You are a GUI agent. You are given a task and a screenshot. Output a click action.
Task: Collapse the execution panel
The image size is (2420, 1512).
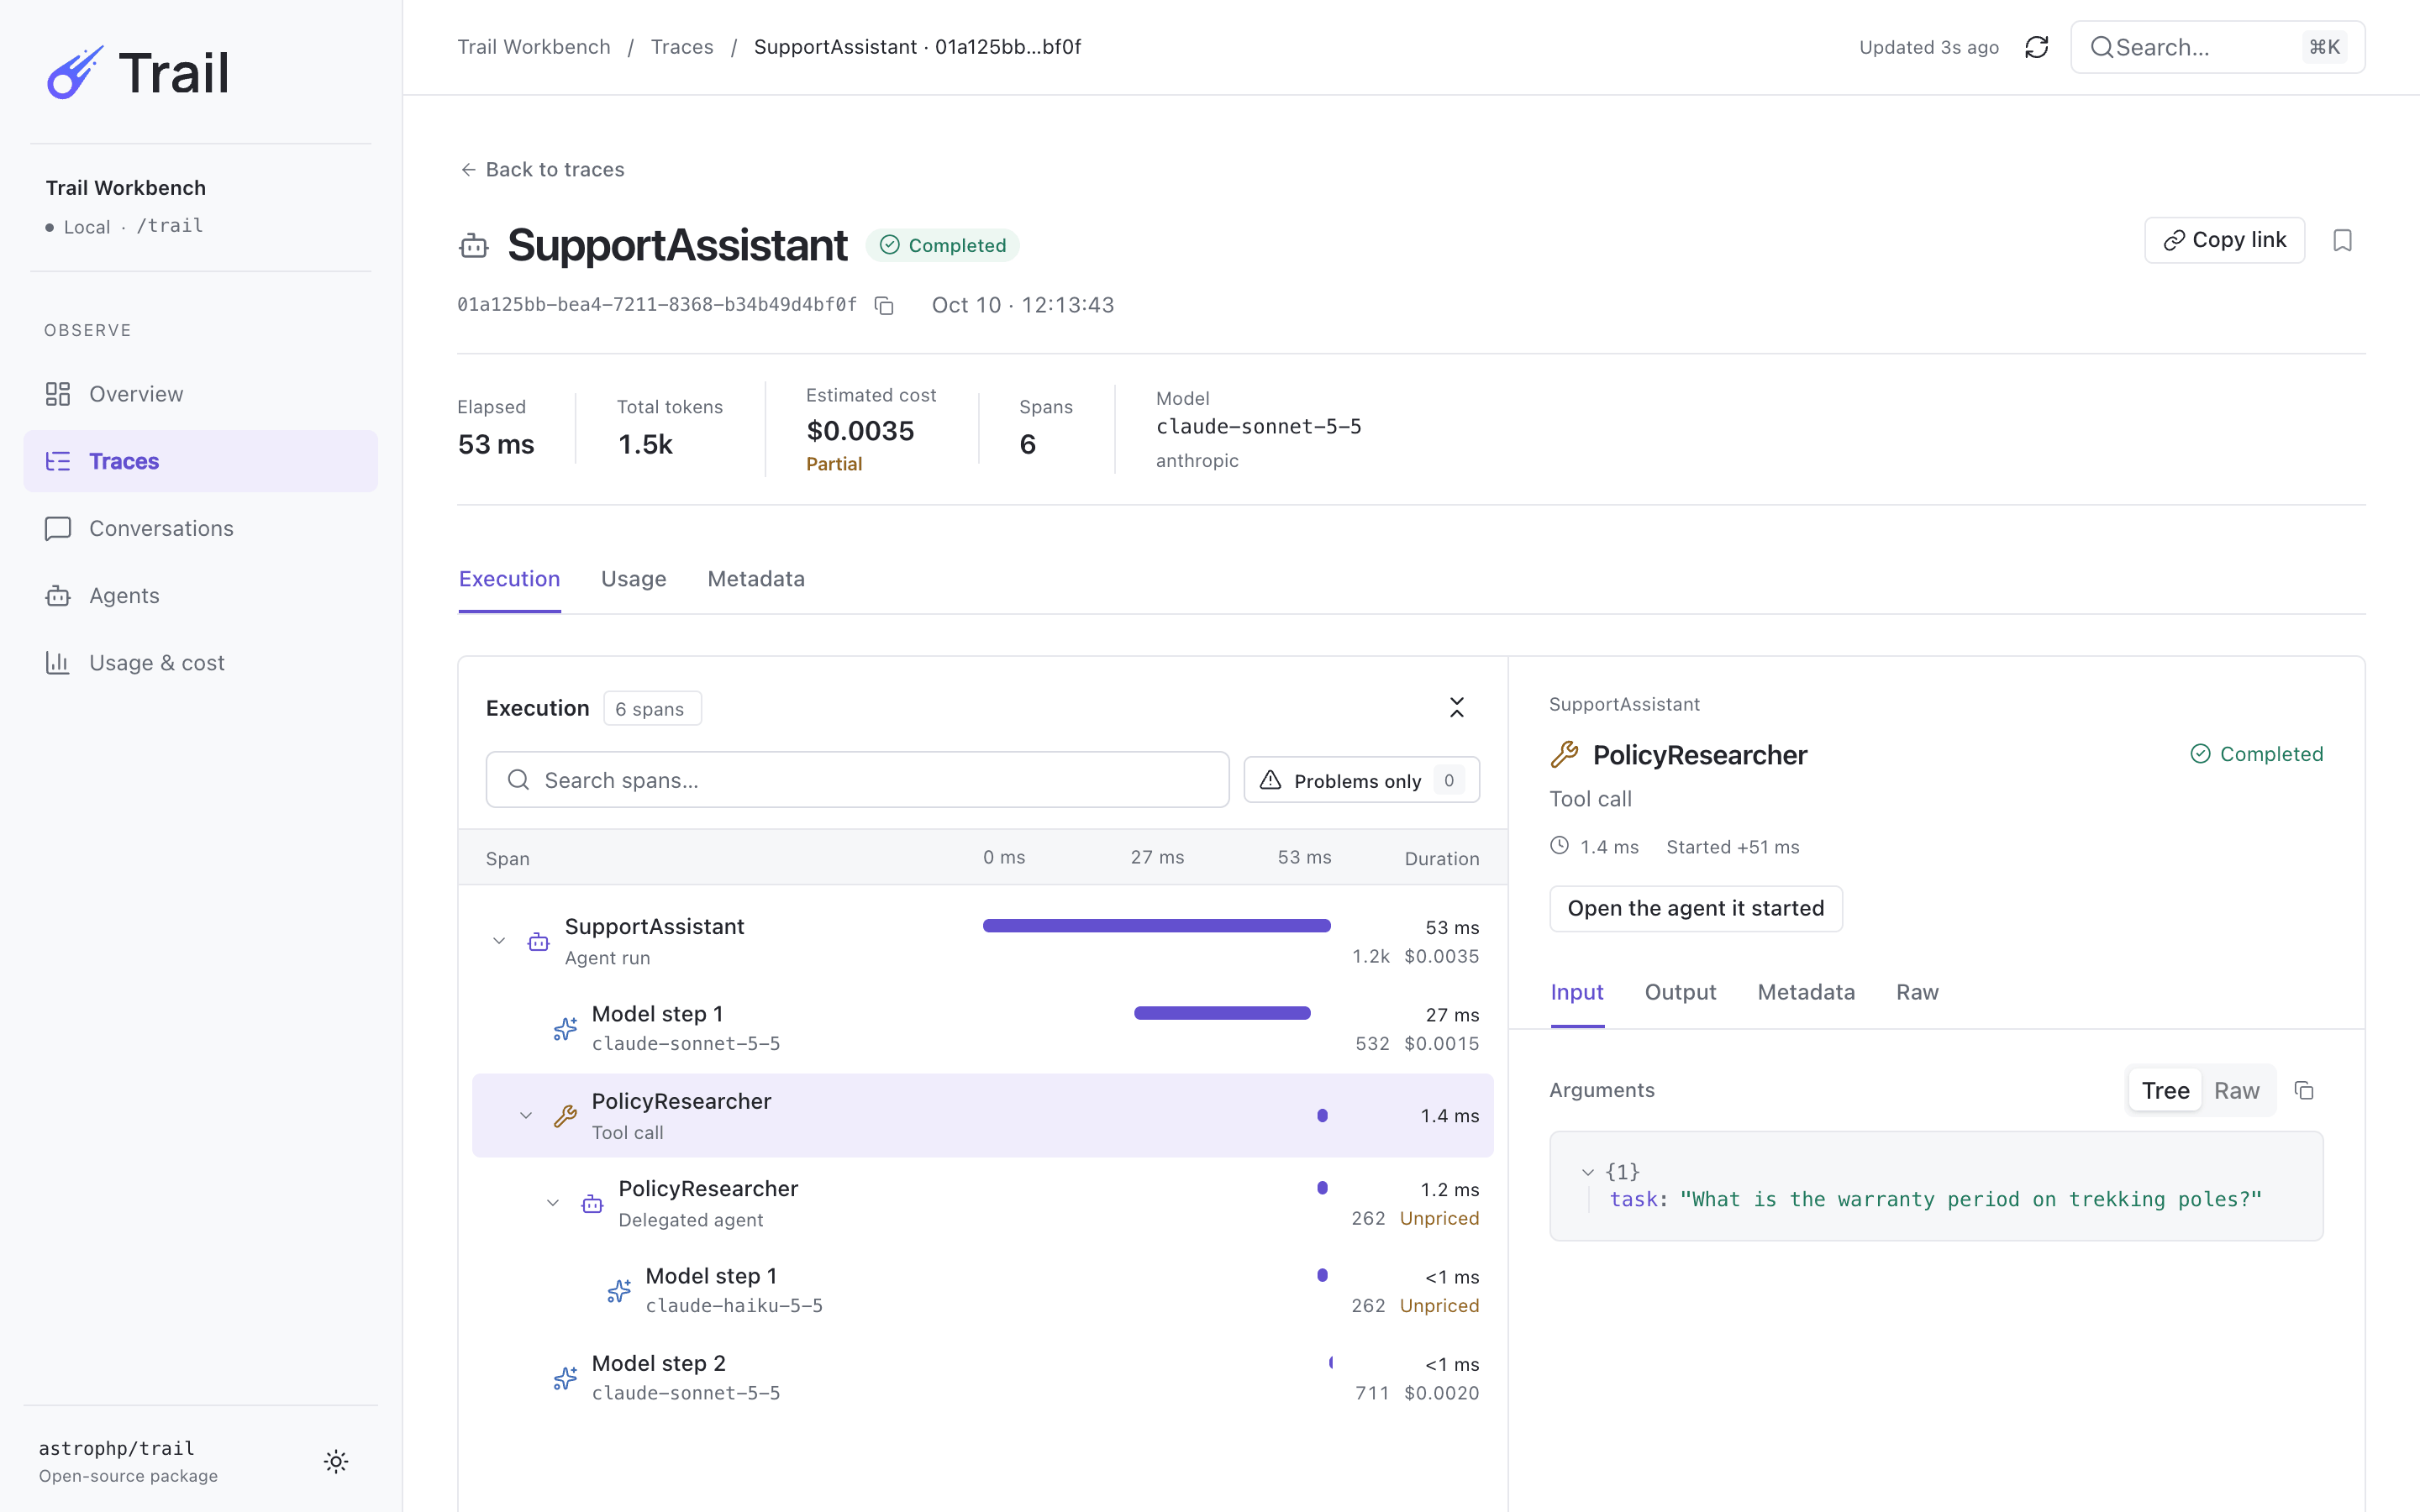(x=1456, y=708)
